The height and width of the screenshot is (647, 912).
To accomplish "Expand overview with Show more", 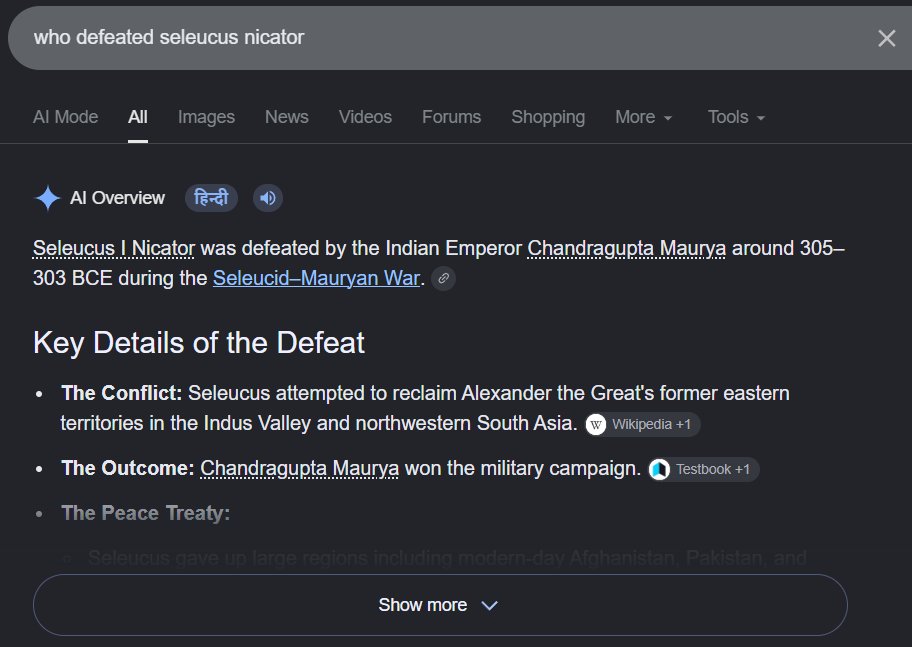I will point(440,605).
